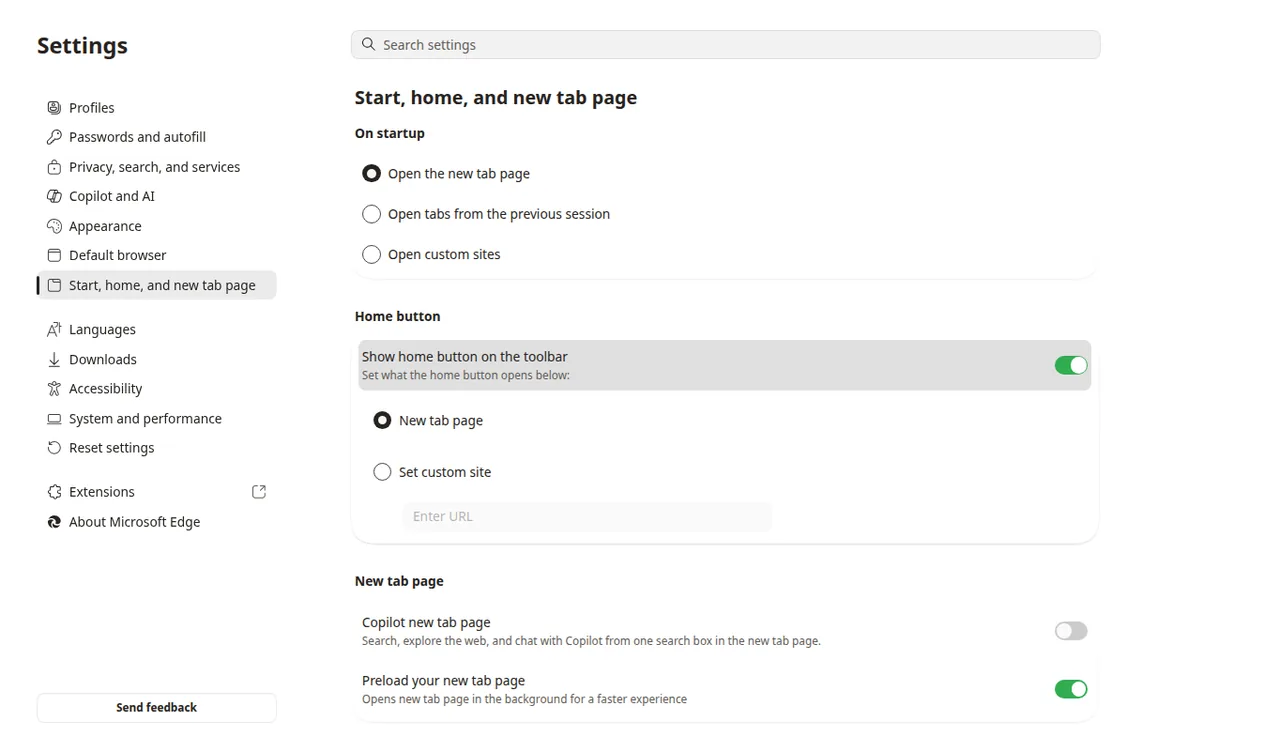Open the Reset settings section
This screenshot has width=1280, height=752.
(156, 448)
